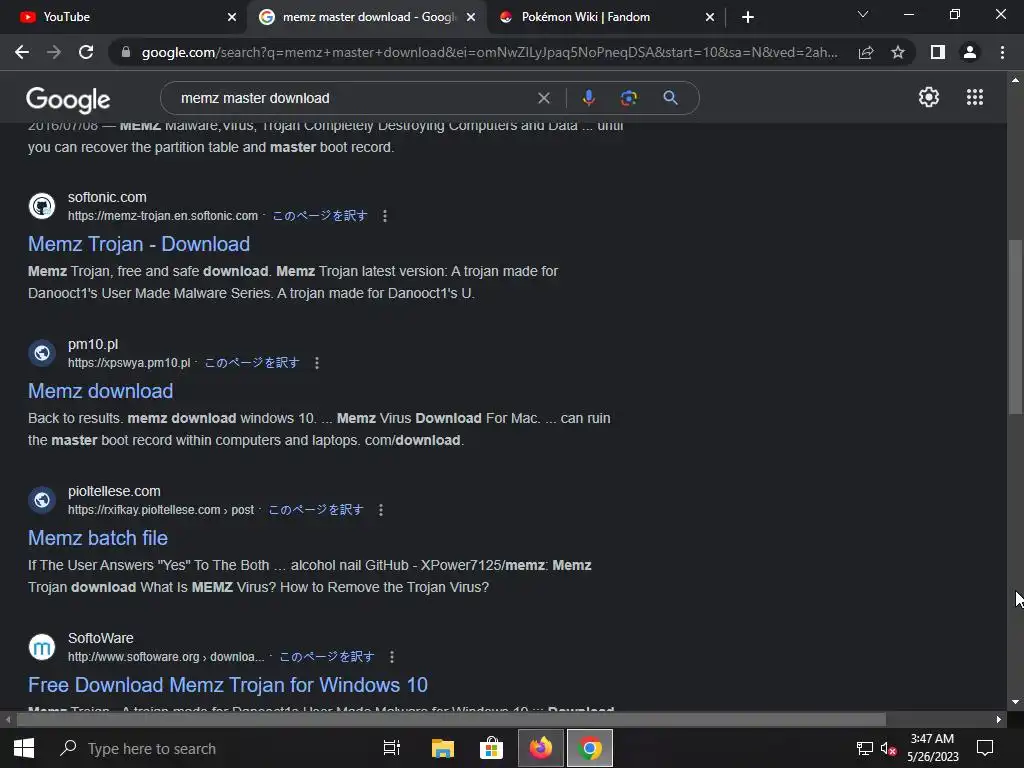Open Firefox from the taskbar
Screen dimensions: 1024x768
tap(541, 748)
